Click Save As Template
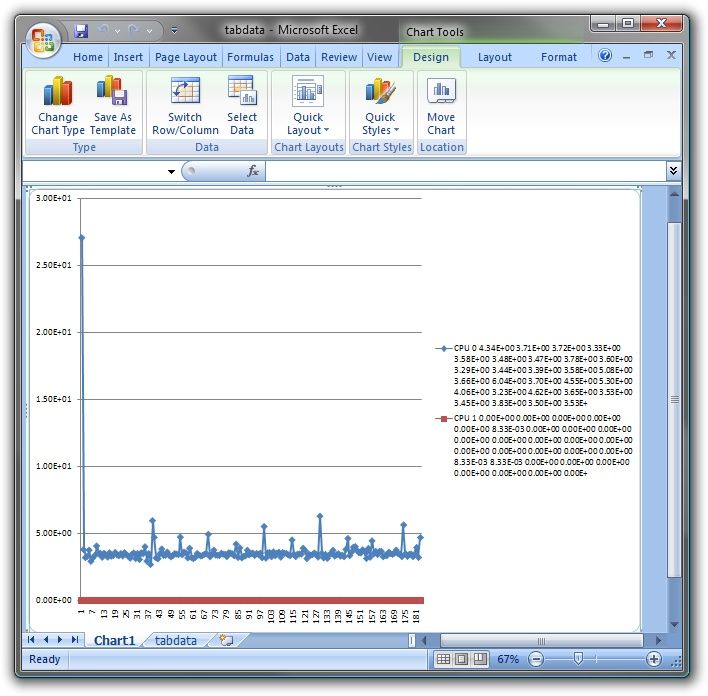The image size is (708, 696). click(x=112, y=105)
